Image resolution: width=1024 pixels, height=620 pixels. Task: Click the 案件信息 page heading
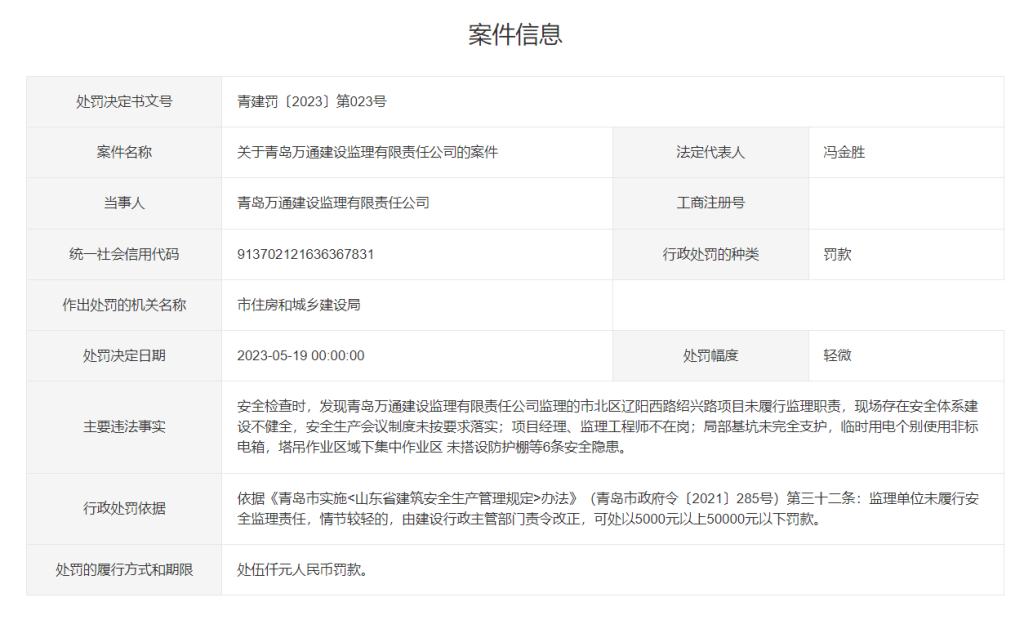click(x=515, y=35)
